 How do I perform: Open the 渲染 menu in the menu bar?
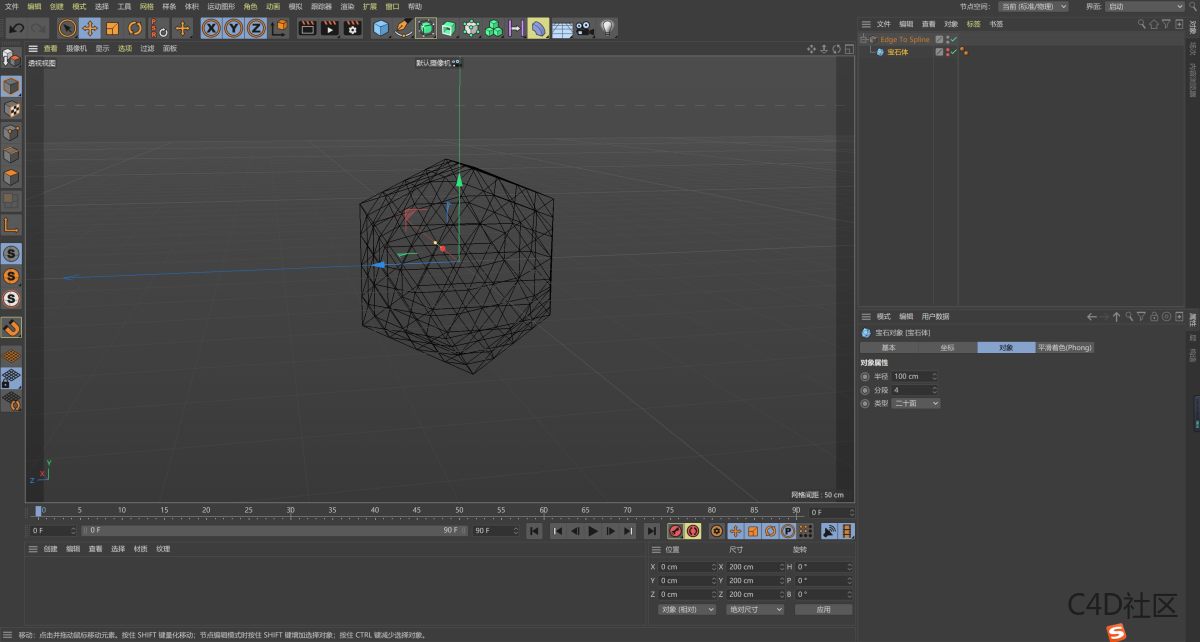point(347,6)
